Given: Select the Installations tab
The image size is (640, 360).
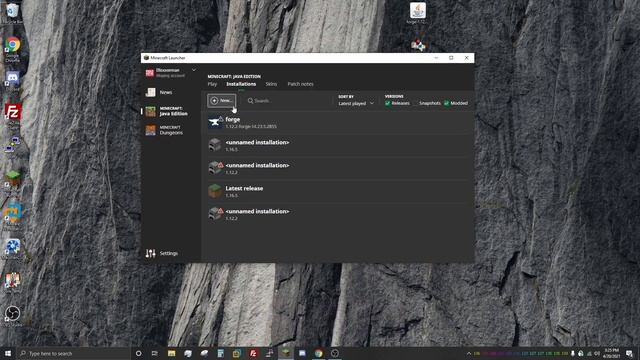Looking at the screenshot, I should click(241, 84).
